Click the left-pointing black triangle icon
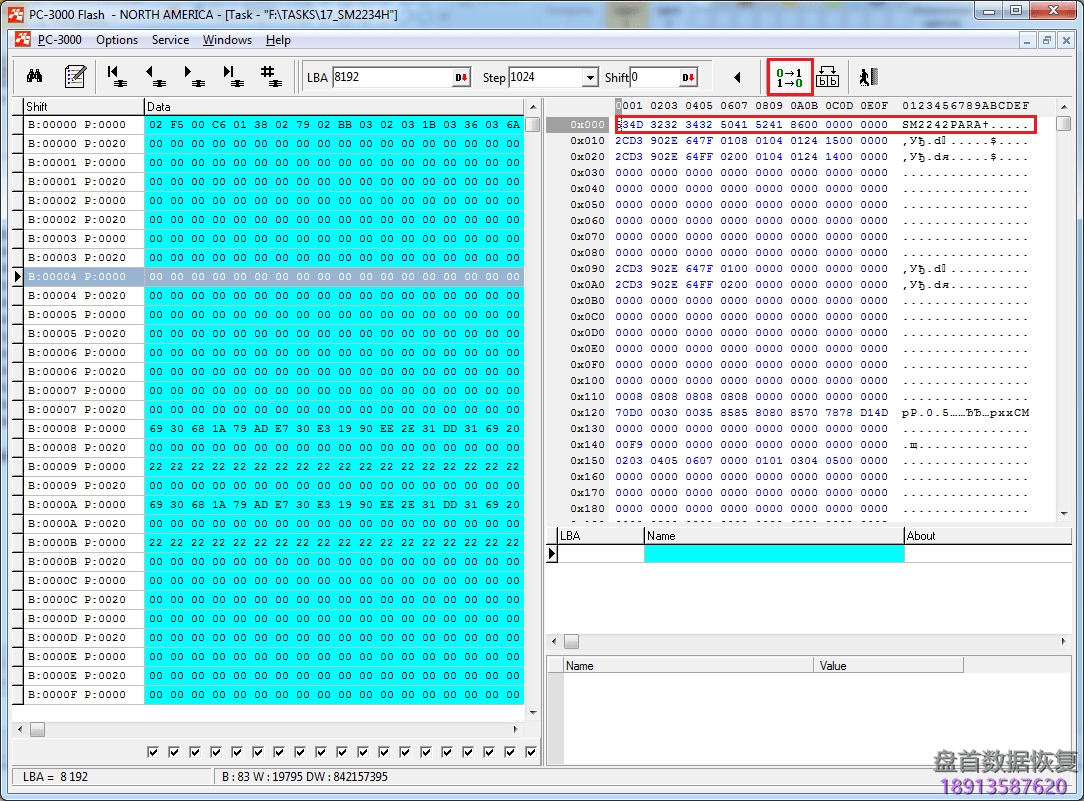 737,78
